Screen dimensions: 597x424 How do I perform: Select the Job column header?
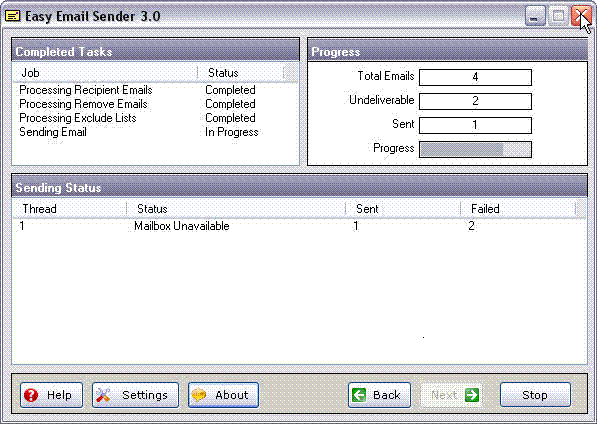(x=105, y=73)
